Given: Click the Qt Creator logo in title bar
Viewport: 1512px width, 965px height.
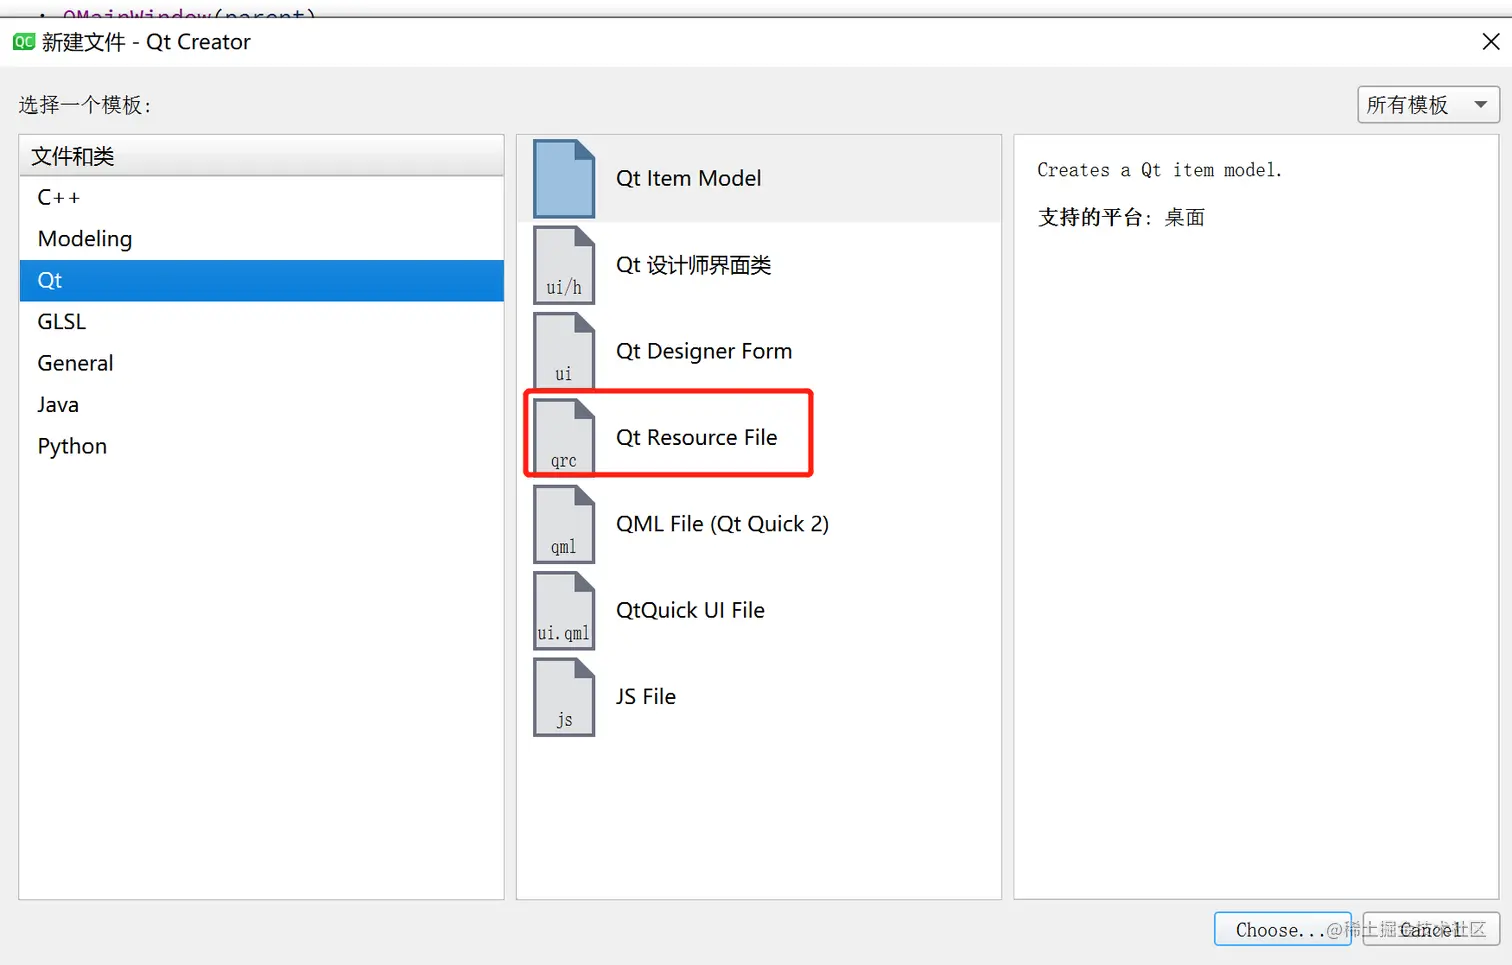Looking at the screenshot, I should [24, 42].
